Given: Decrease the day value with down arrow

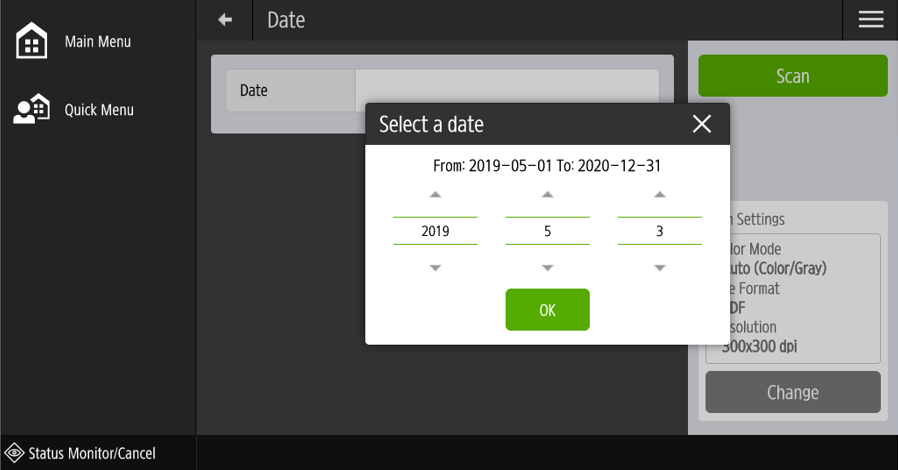Looking at the screenshot, I should click(659, 268).
